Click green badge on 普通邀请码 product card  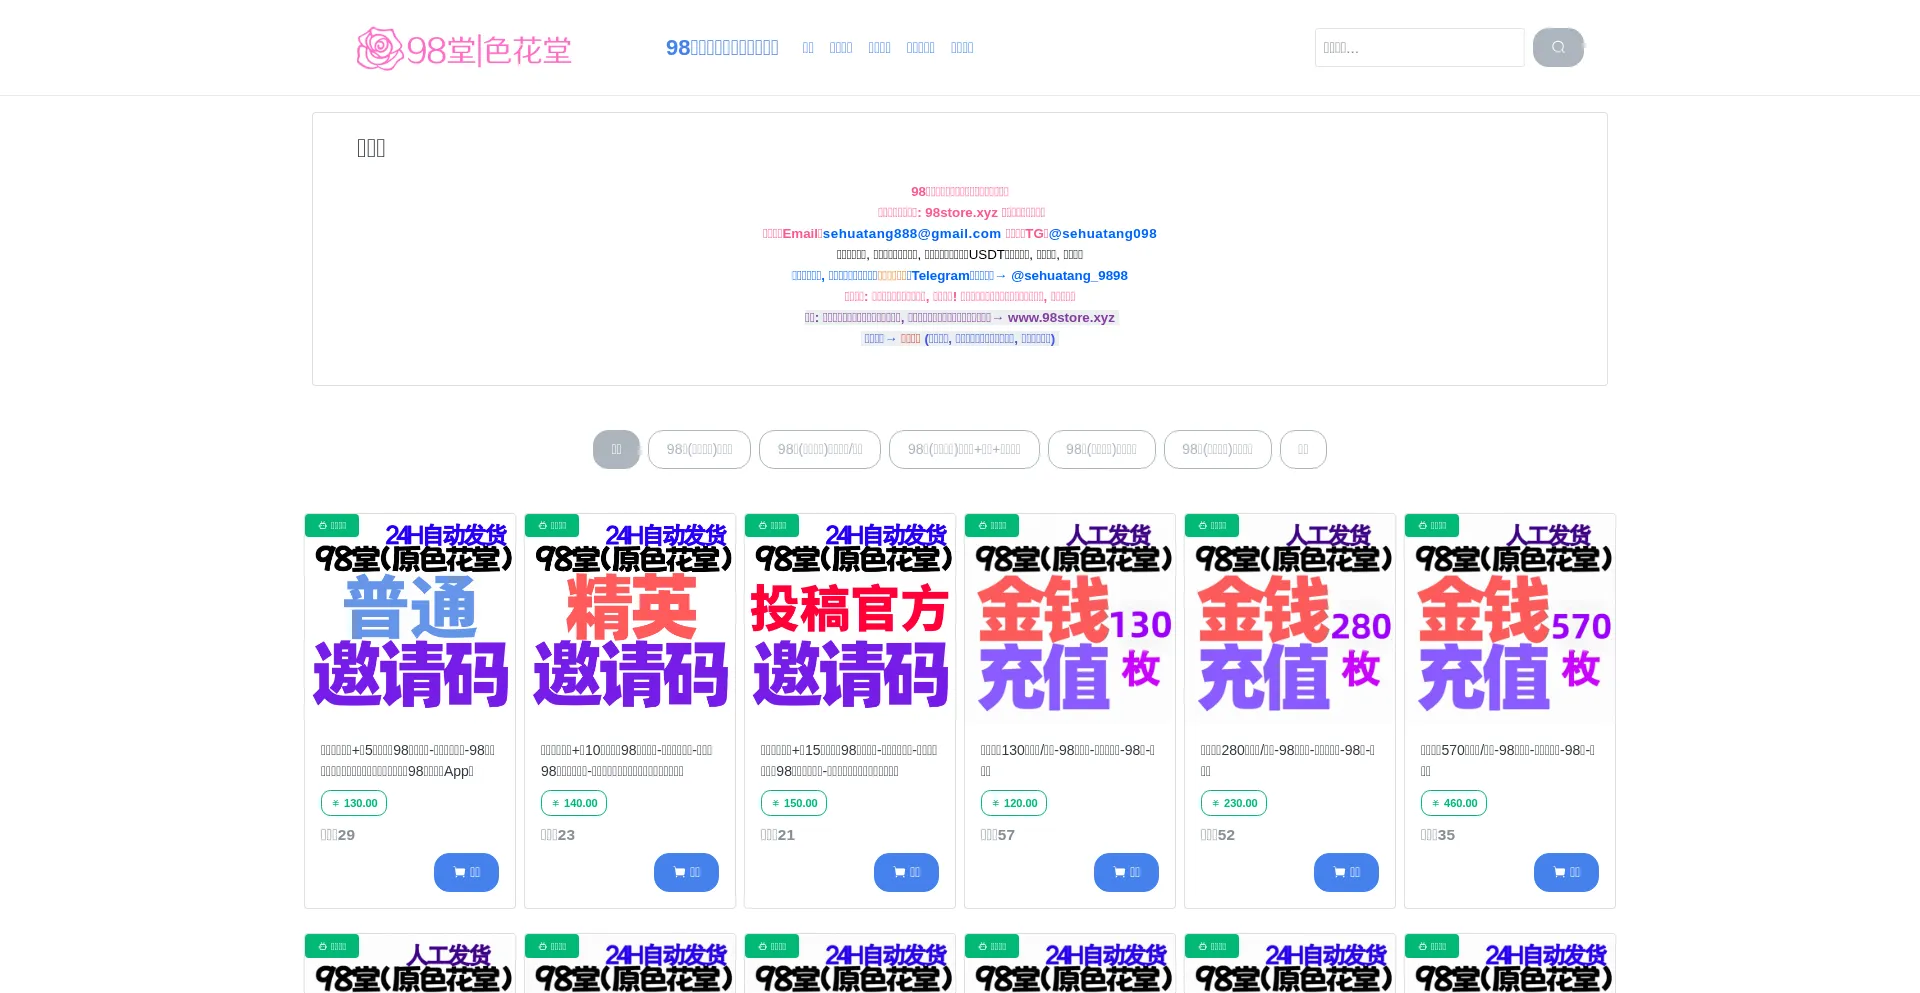point(332,525)
